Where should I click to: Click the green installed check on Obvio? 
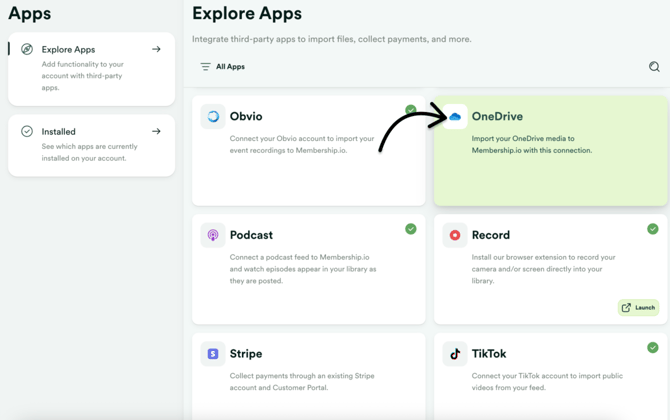click(x=411, y=110)
